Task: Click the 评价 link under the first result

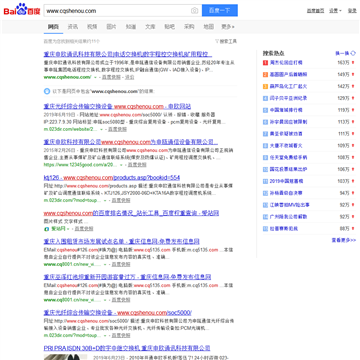Action: pos(130,77)
